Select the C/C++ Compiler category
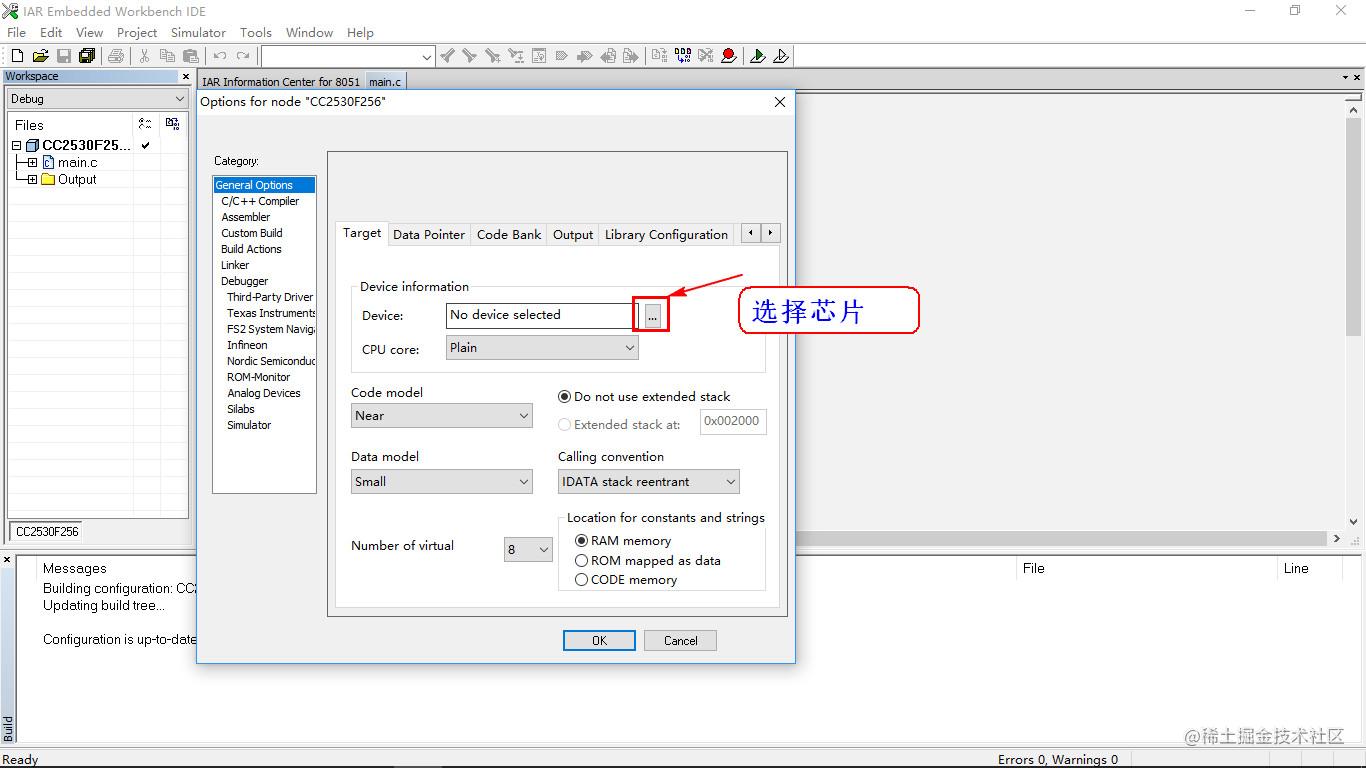Image resolution: width=1366 pixels, height=768 pixels. click(260, 201)
